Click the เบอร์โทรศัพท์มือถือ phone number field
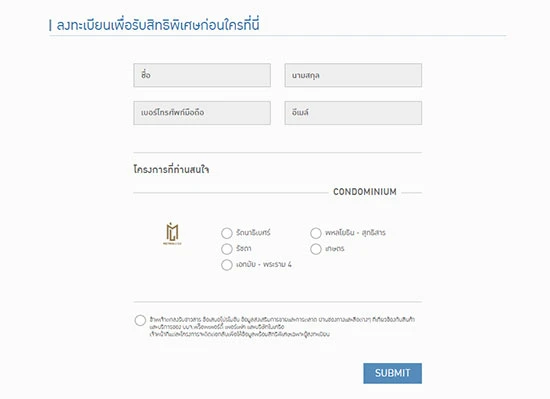 click(x=202, y=113)
